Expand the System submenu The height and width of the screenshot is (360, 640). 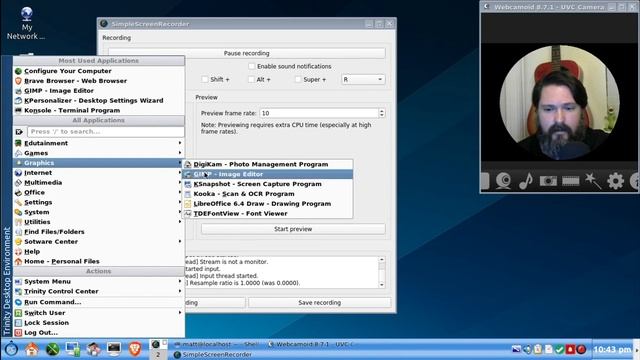[x=99, y=212]
